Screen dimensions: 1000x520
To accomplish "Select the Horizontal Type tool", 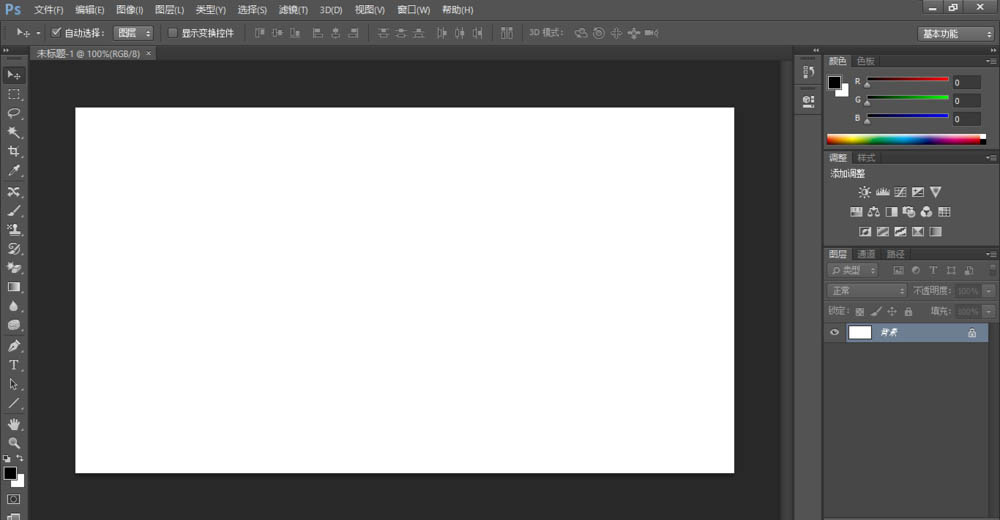I will coord(13,366).
